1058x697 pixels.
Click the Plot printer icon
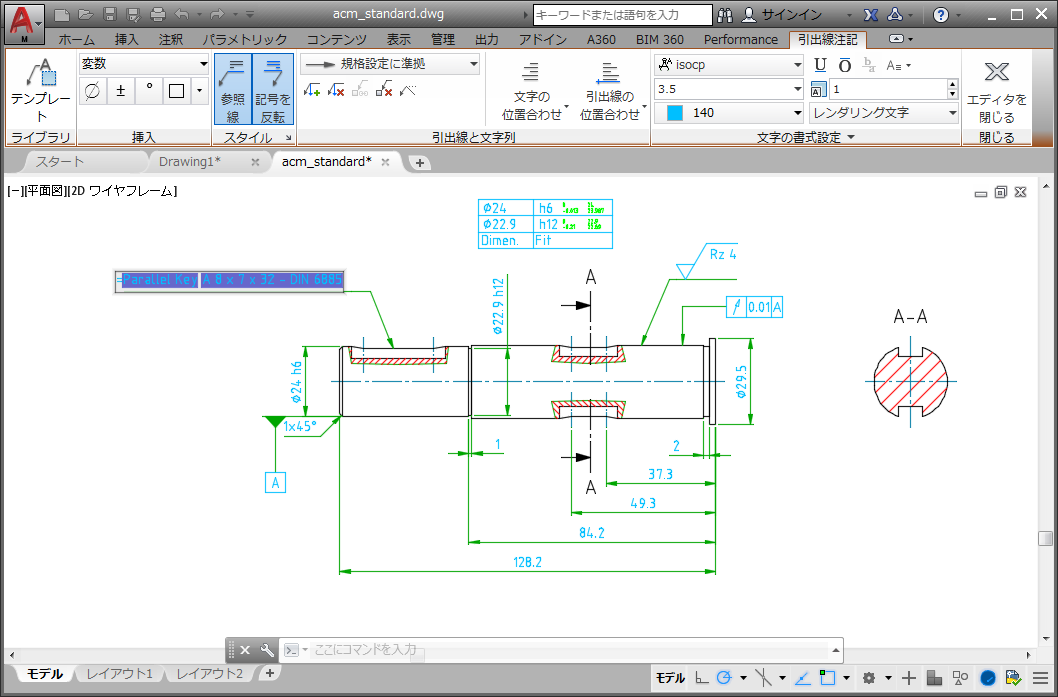(x=158, y=14)
